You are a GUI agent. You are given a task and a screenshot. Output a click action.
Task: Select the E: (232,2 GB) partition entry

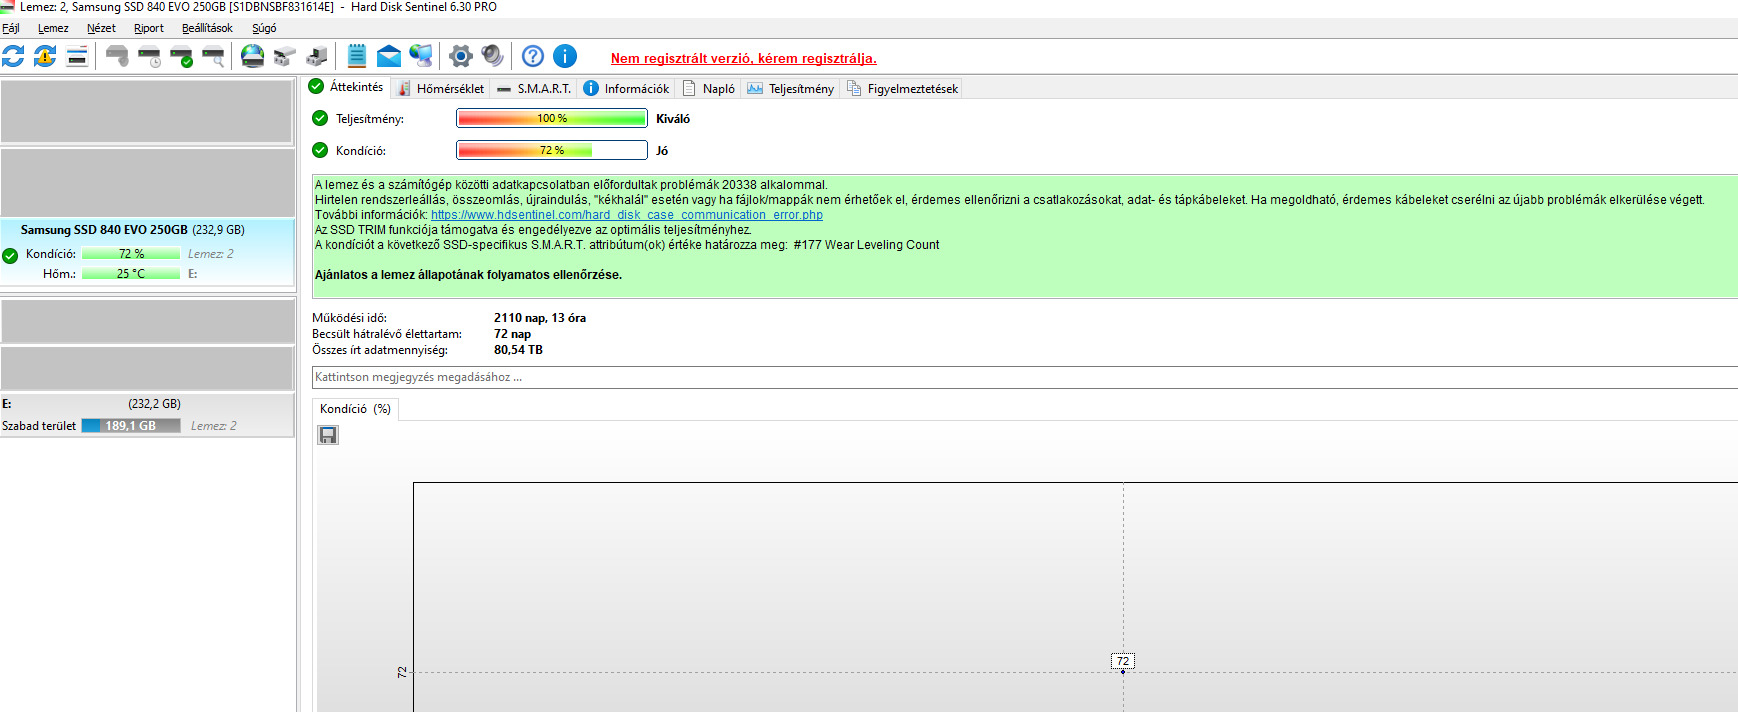[x=147, y=415]
